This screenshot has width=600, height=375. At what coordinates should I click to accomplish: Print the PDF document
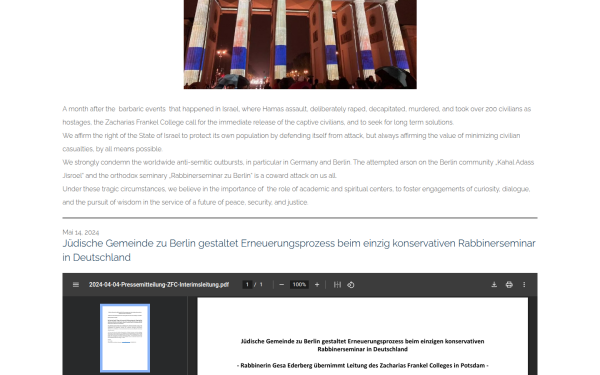[509, 285]
